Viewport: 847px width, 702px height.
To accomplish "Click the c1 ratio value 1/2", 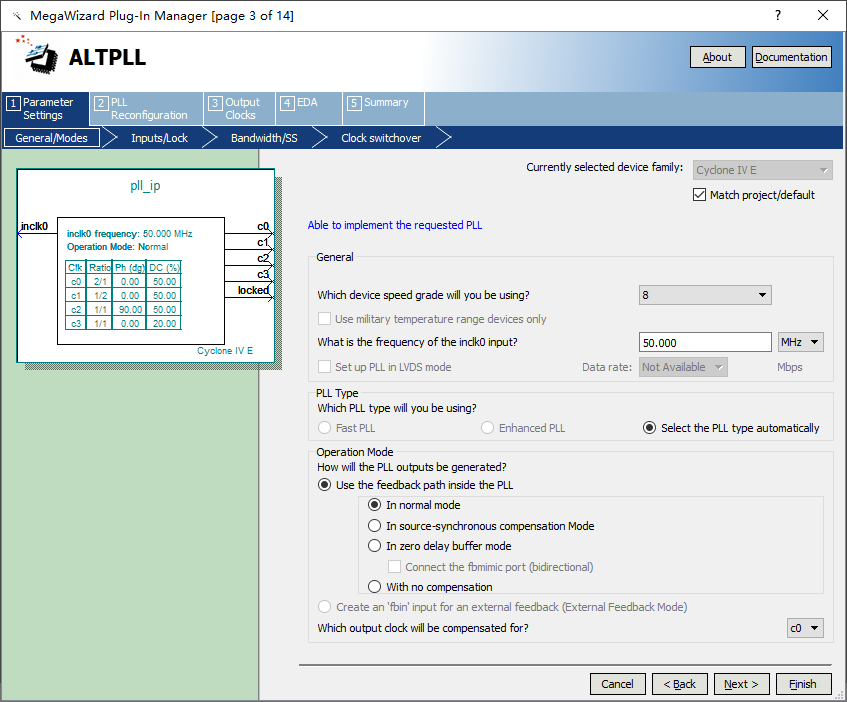I will pyautogui.click(x=100, y=295).
